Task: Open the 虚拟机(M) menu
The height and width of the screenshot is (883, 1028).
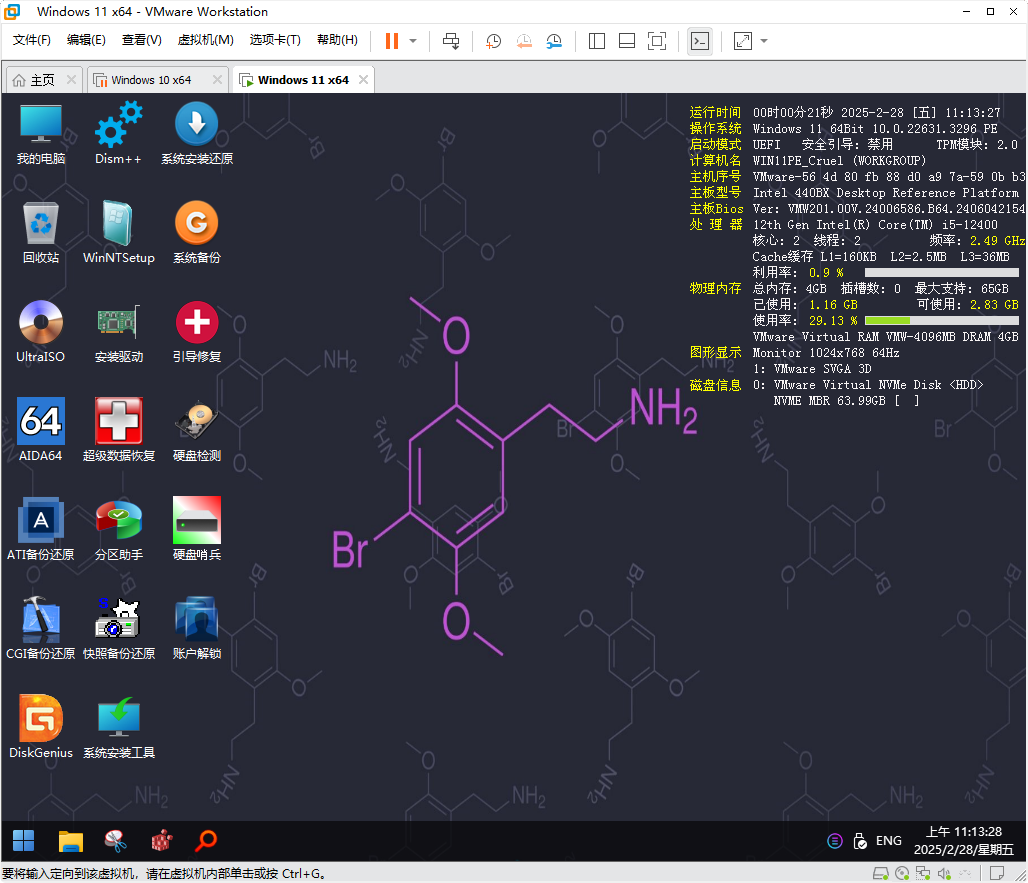Action: (x=205, y=40)
